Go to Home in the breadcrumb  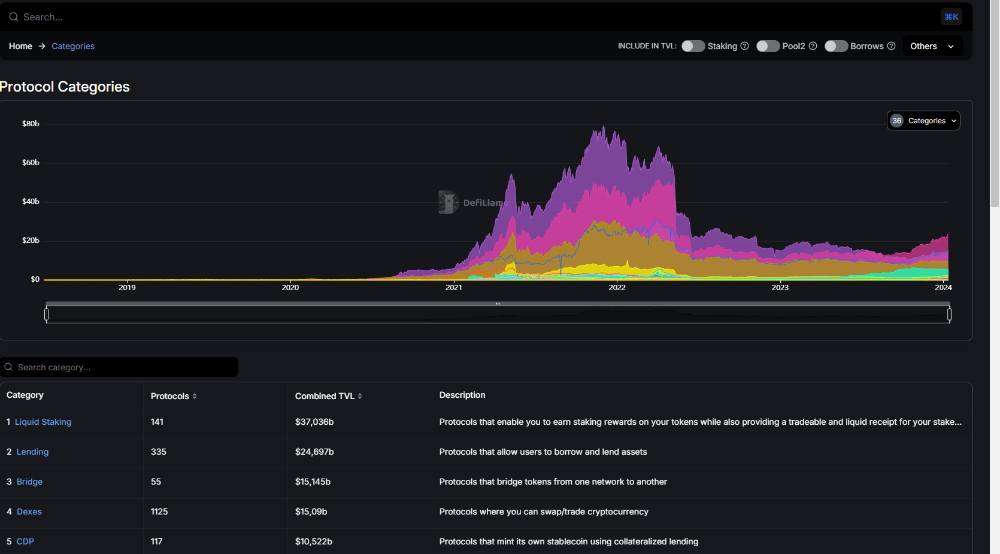[21, 46]
